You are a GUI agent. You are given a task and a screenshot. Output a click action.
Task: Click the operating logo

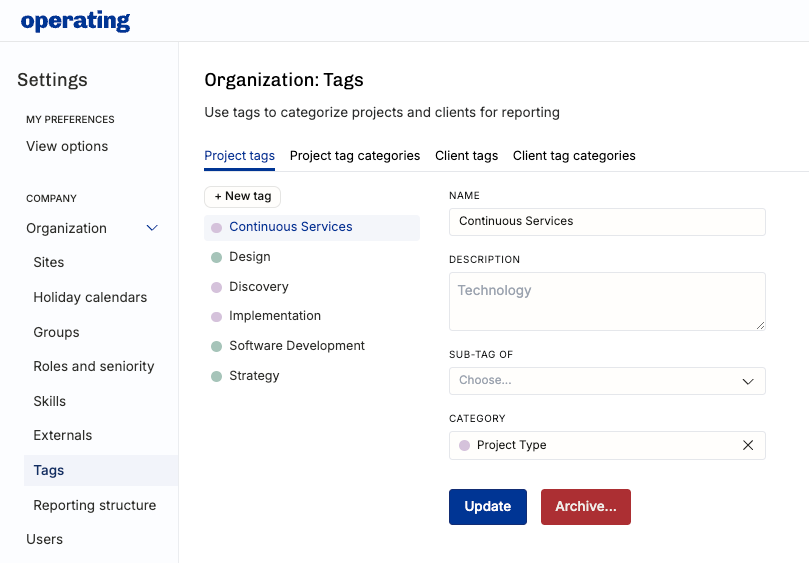click(75, 21)
